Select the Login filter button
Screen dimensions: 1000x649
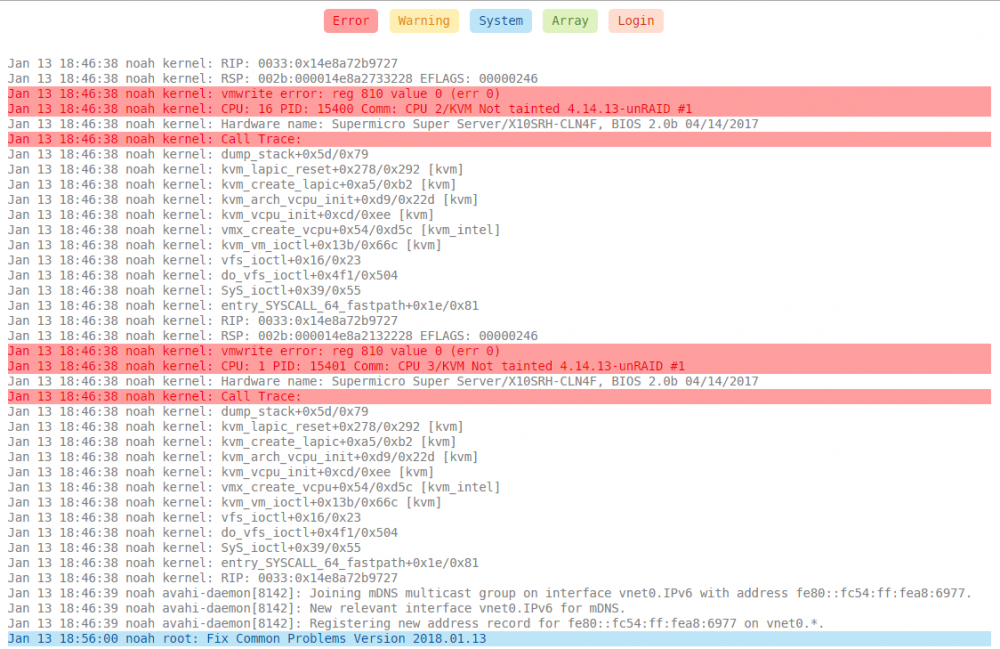click(x=635, y=20)
